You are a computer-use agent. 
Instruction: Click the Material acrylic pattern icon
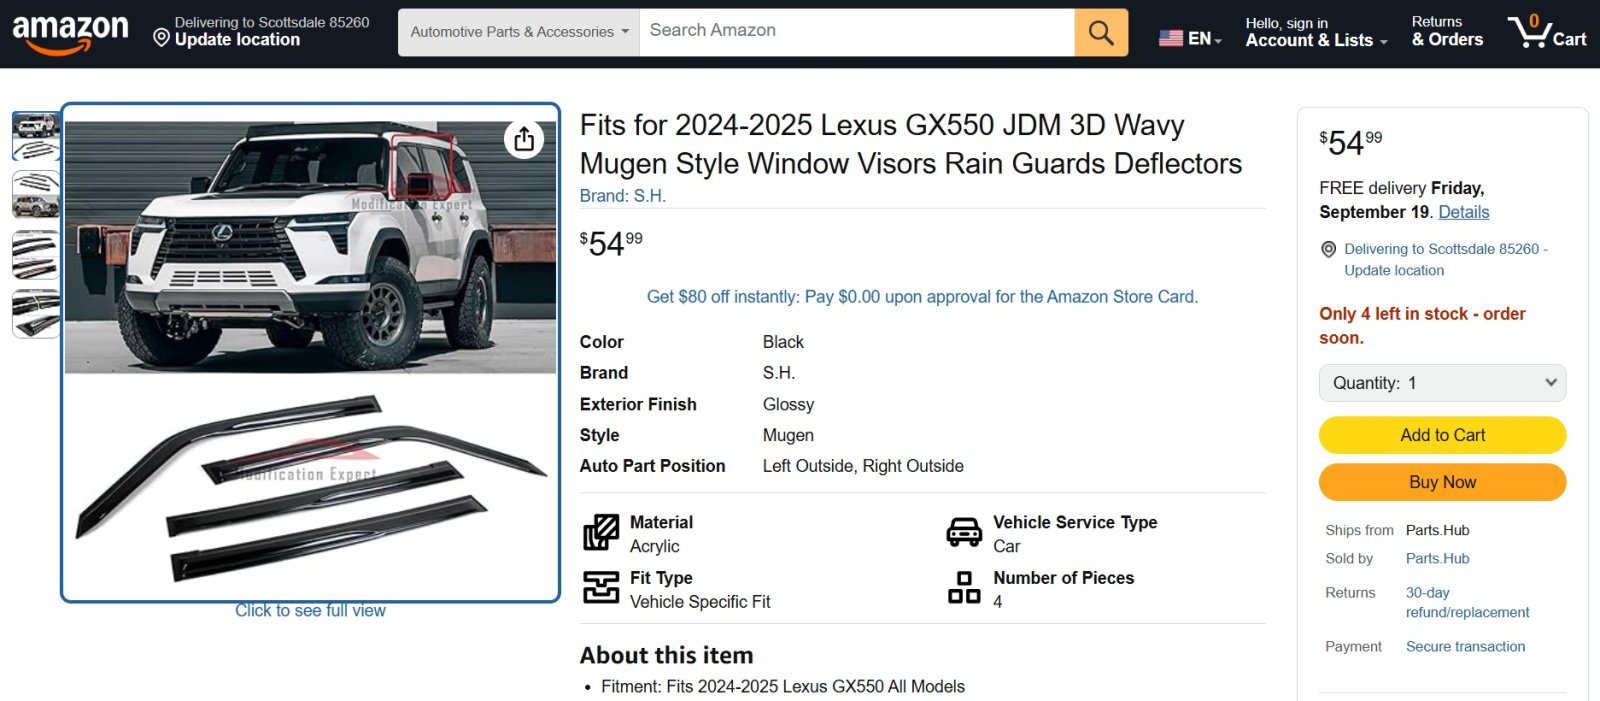click(599, 533)
